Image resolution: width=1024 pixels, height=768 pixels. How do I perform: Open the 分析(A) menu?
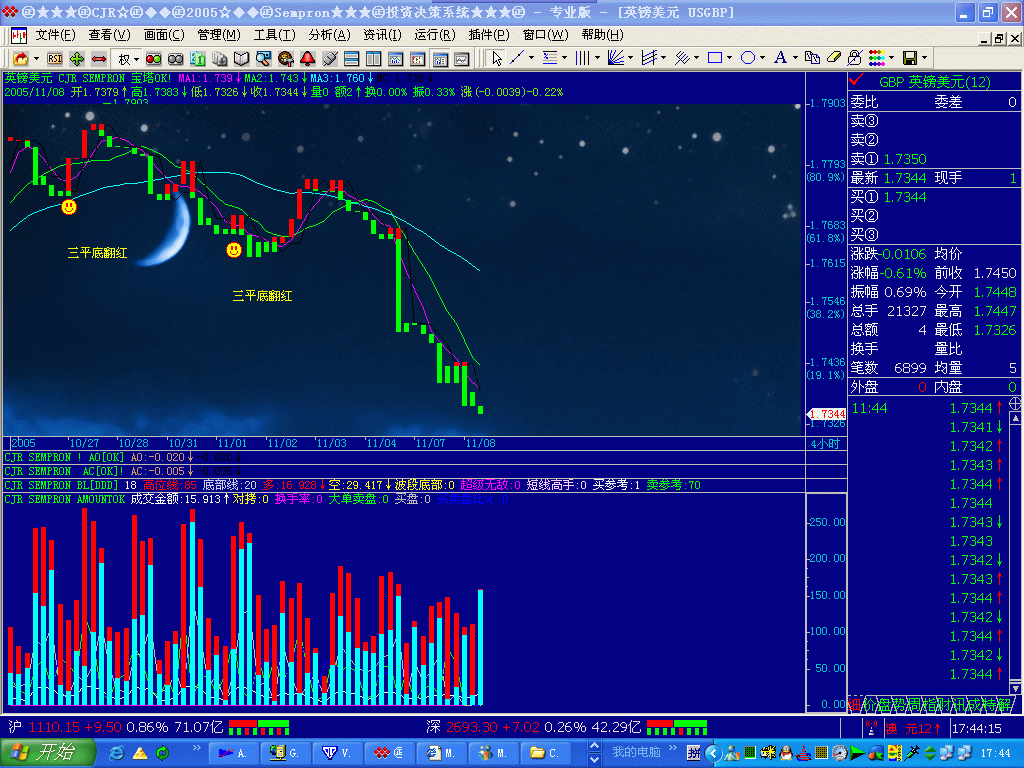[x=329, y=35]
